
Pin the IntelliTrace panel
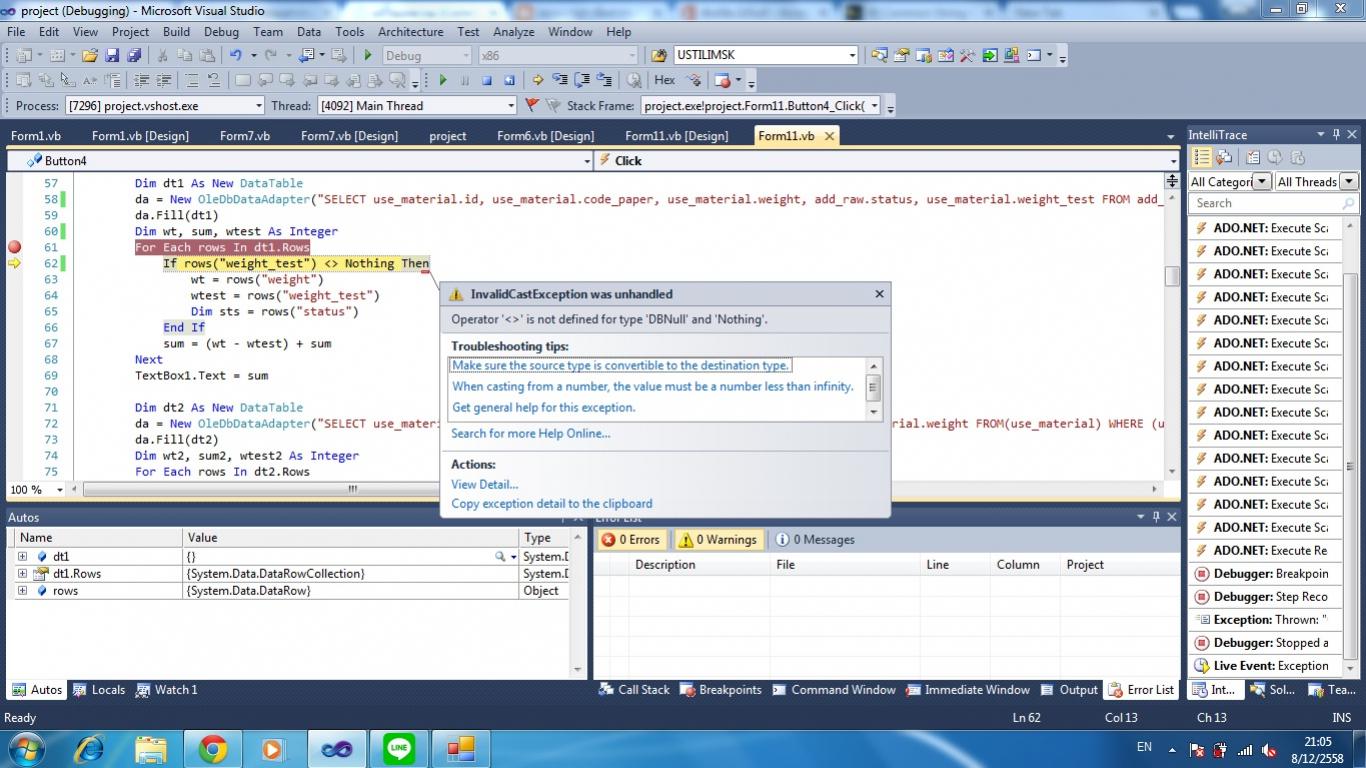1336,134
